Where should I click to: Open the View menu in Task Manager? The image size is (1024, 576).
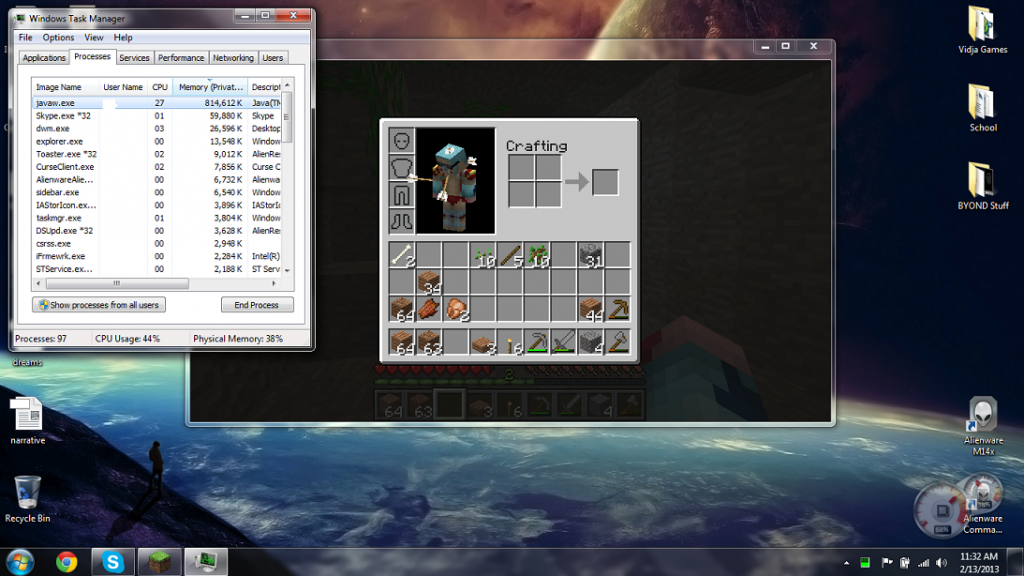tap(93, 37)
